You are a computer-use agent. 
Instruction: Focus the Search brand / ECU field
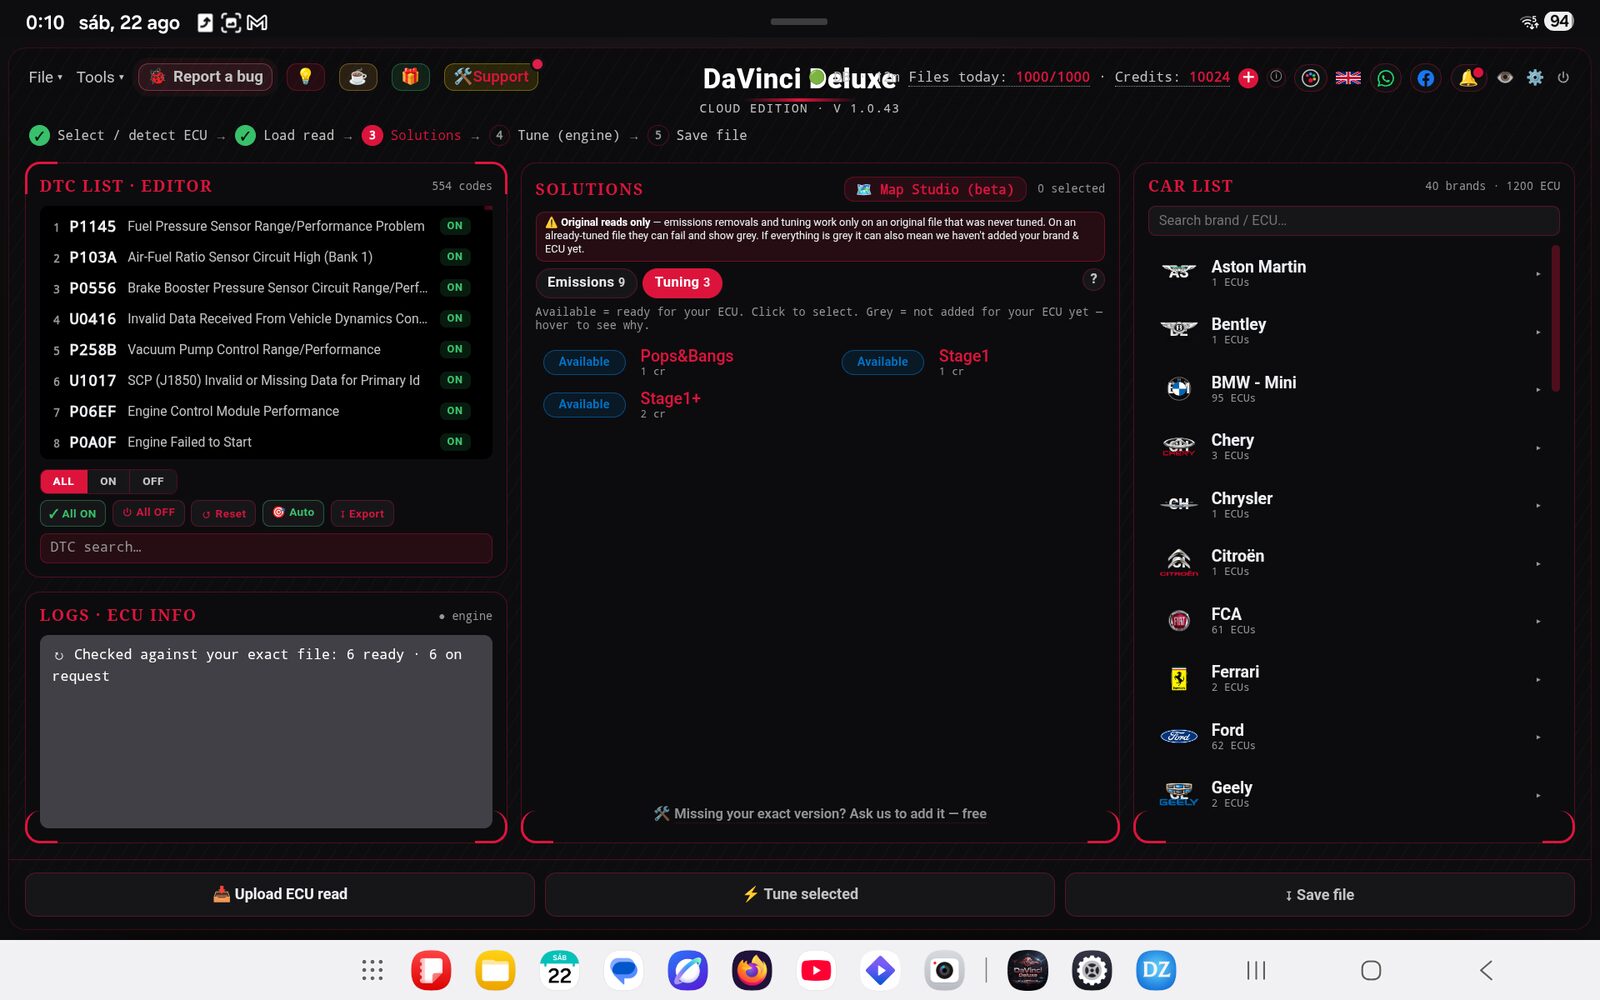pos(1353,220)
